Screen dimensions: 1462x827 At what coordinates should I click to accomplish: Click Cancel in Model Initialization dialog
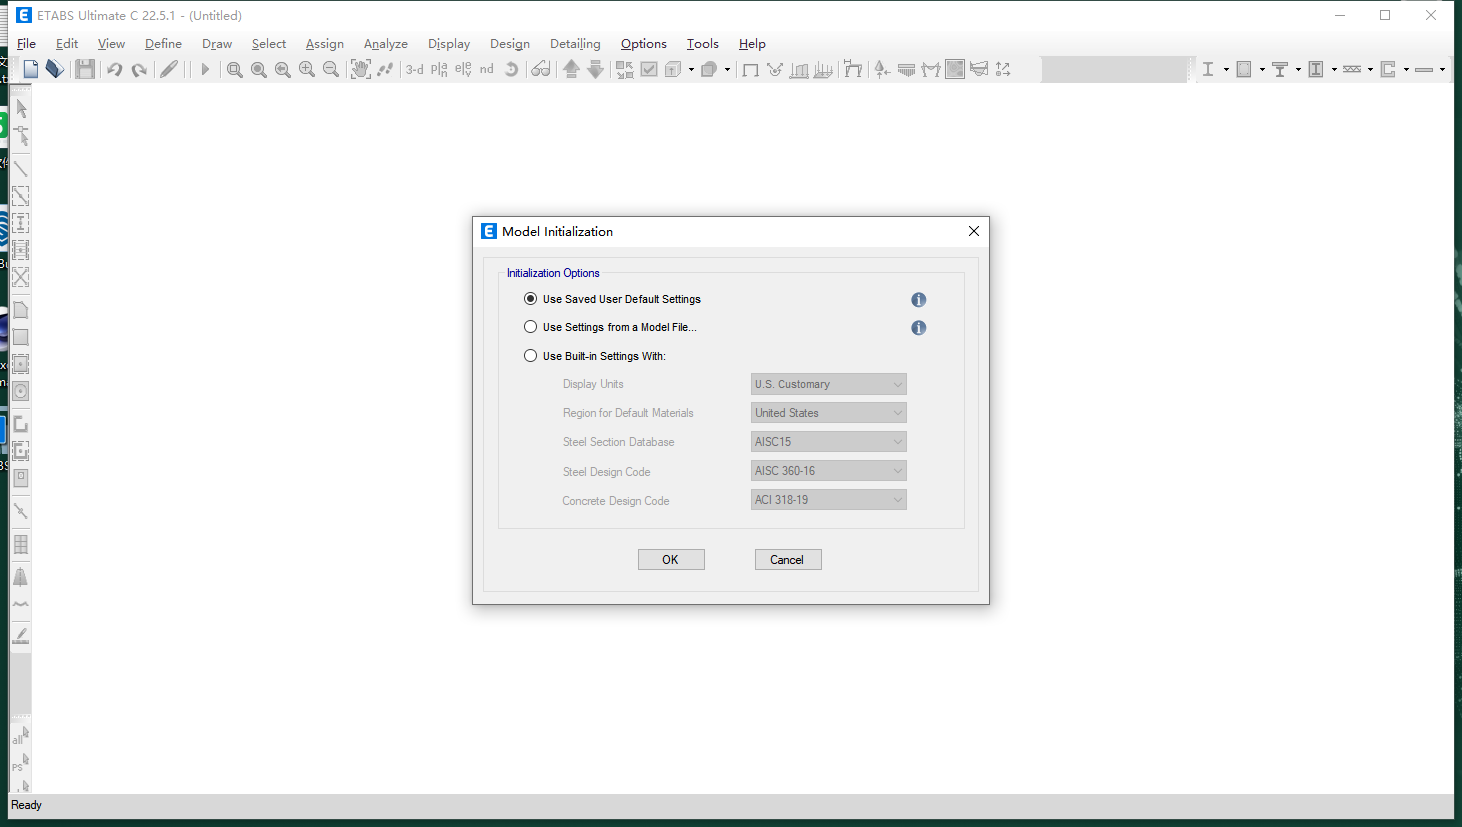pyautogui.click(x=788, y=560)
